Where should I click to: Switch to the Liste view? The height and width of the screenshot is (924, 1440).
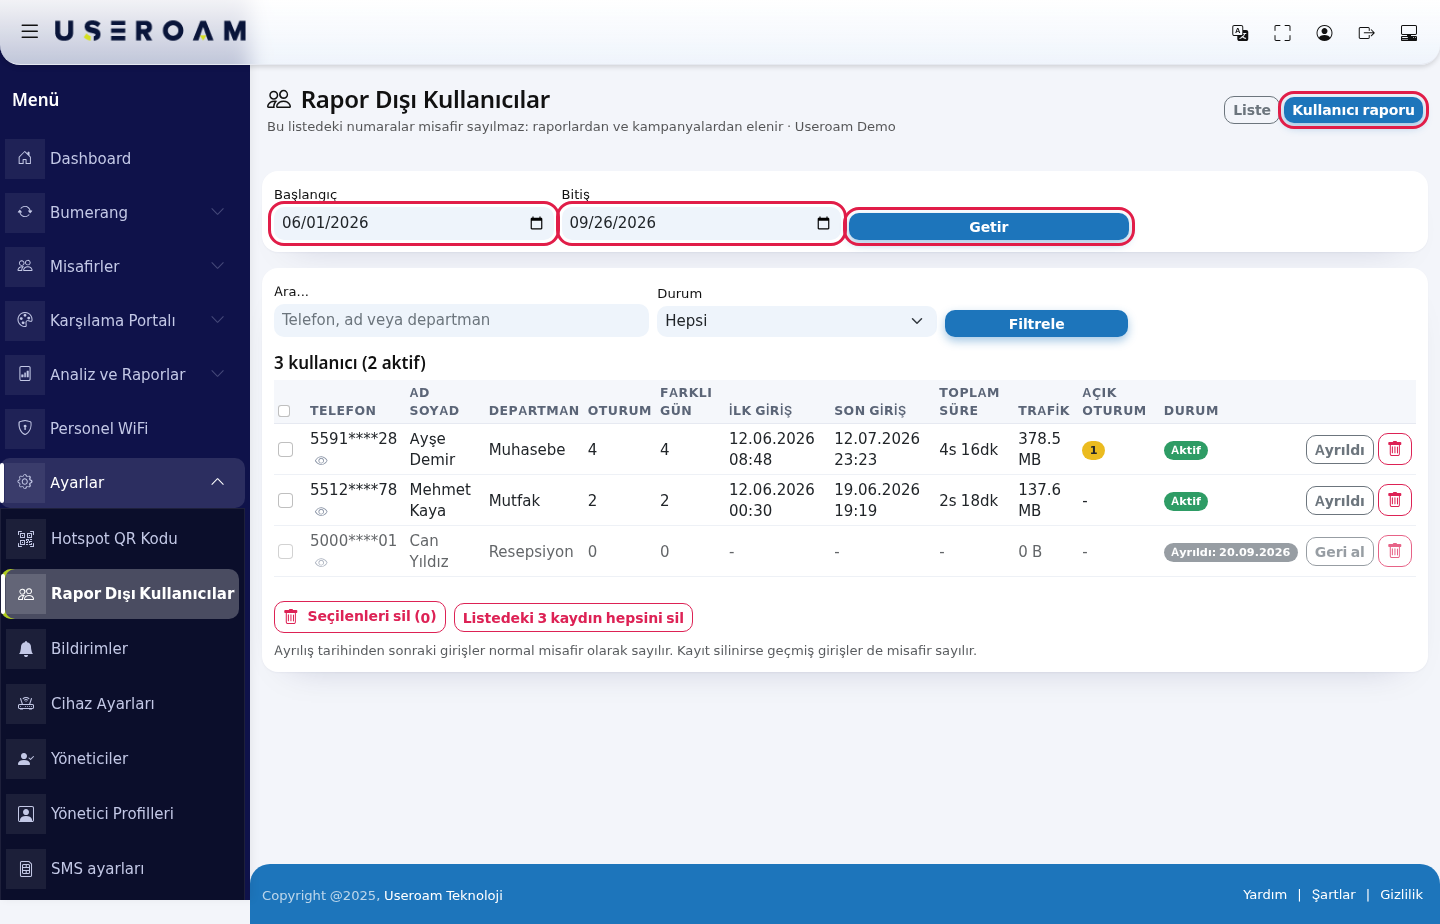[1251, 110]
